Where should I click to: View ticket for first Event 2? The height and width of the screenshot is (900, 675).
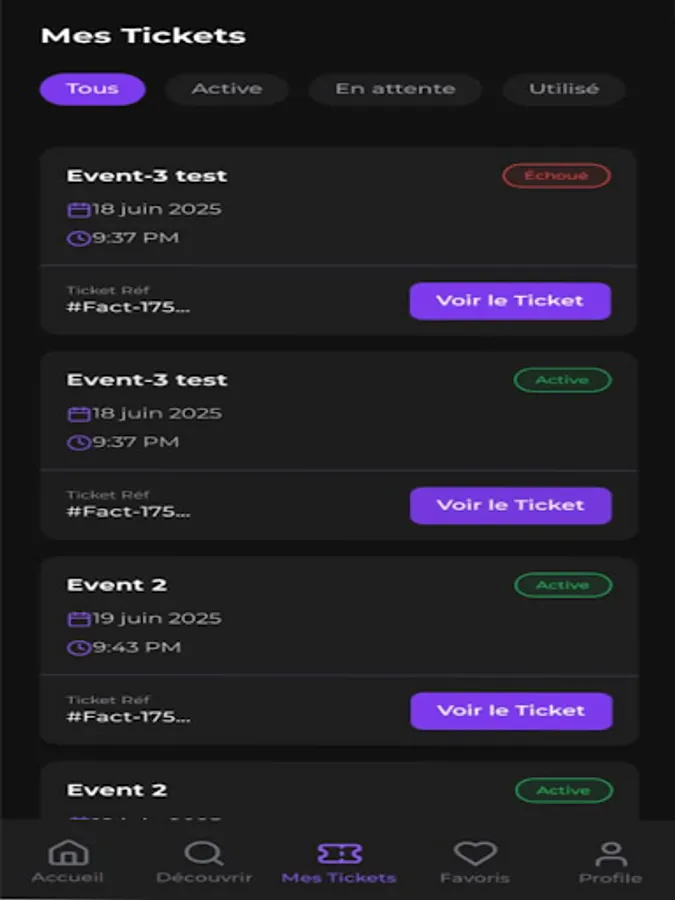pyautogui.click(x=511, y=711)
